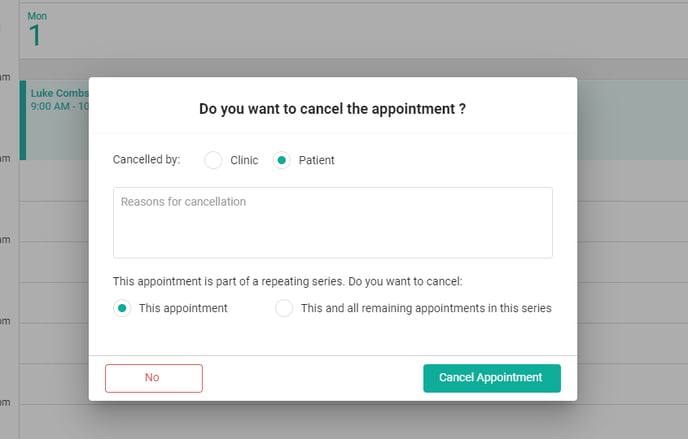Click the "Mon" day label
Screen dimensions: 688x439
pyautogui.click(x=37, y=16)
